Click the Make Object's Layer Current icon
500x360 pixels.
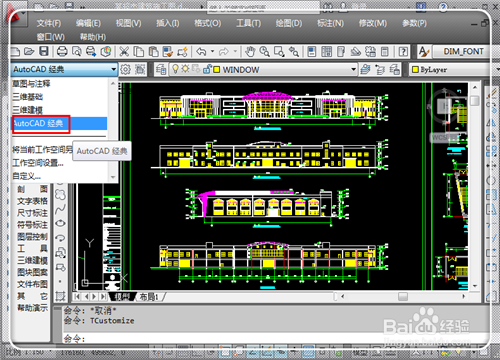coord(365,69)
